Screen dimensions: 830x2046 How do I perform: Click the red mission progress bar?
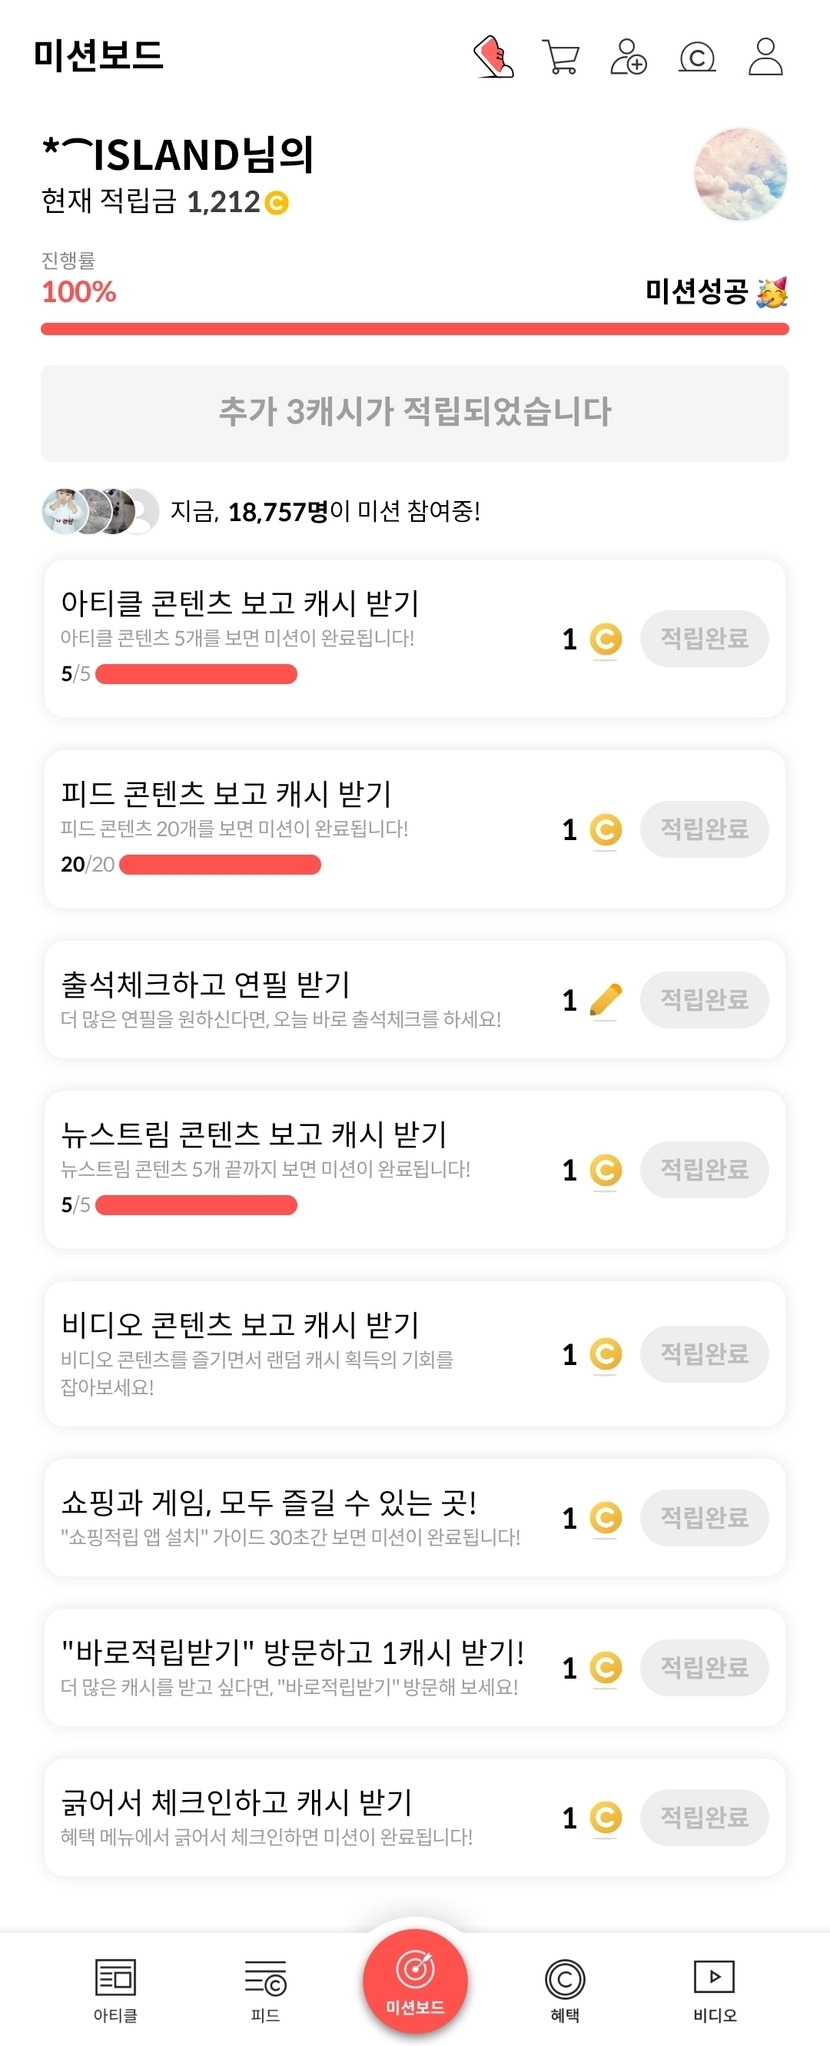(x=414, y=329)
